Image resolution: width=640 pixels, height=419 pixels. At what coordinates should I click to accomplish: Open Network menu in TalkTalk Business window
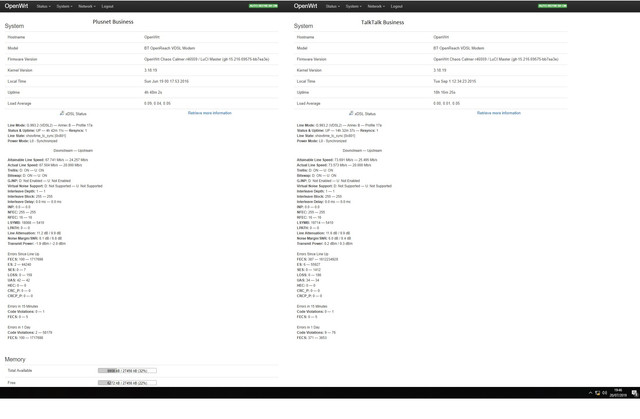pos(376,7)
